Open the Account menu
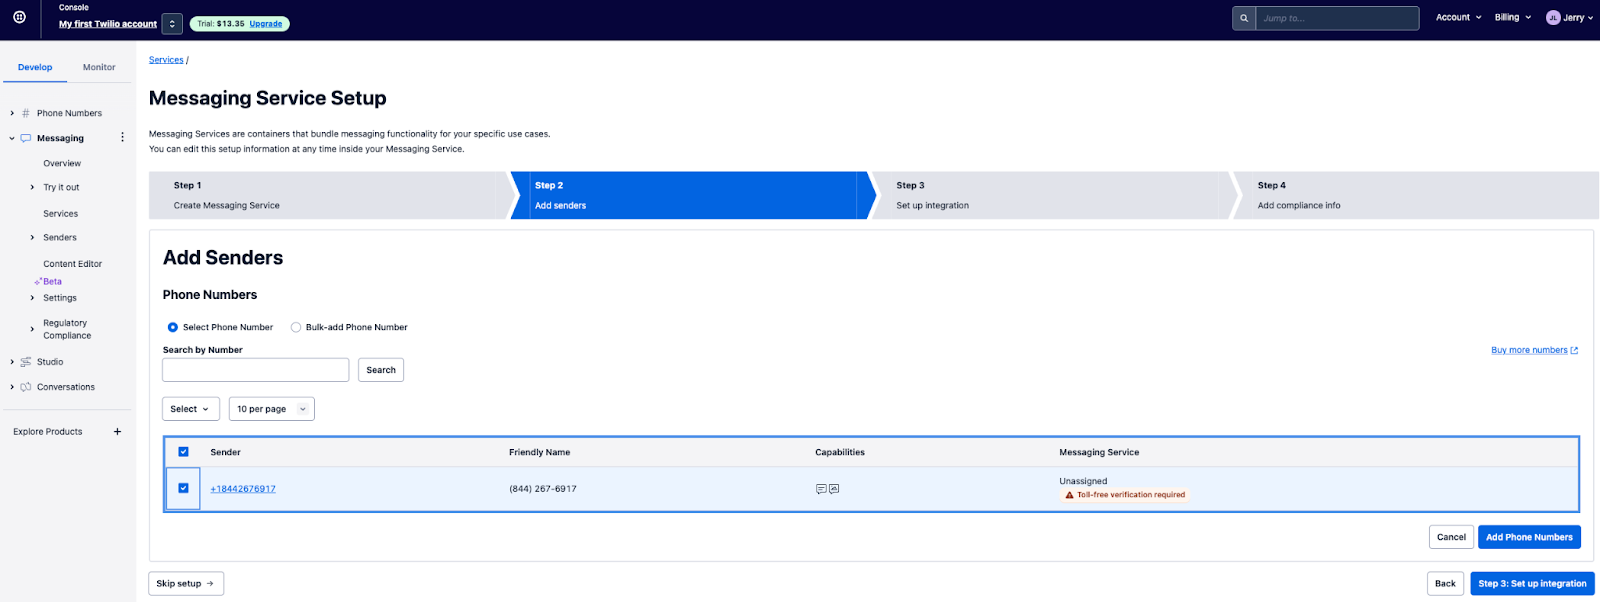Screen dimensions: 1600x602 coord(1459,17)
